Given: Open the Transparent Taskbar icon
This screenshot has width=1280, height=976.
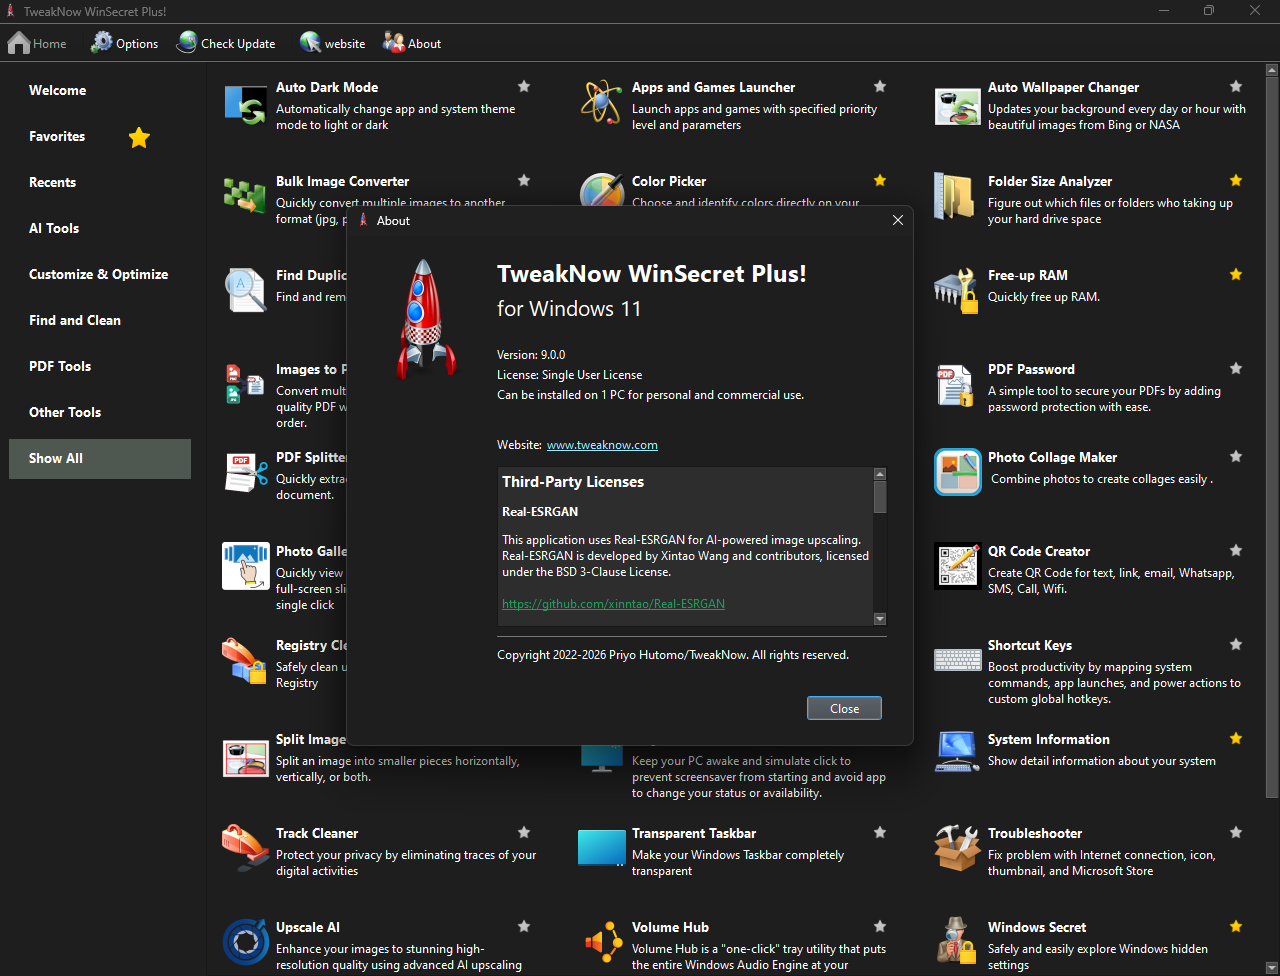Looking at the screenshot, I should [x=602, y=848].
